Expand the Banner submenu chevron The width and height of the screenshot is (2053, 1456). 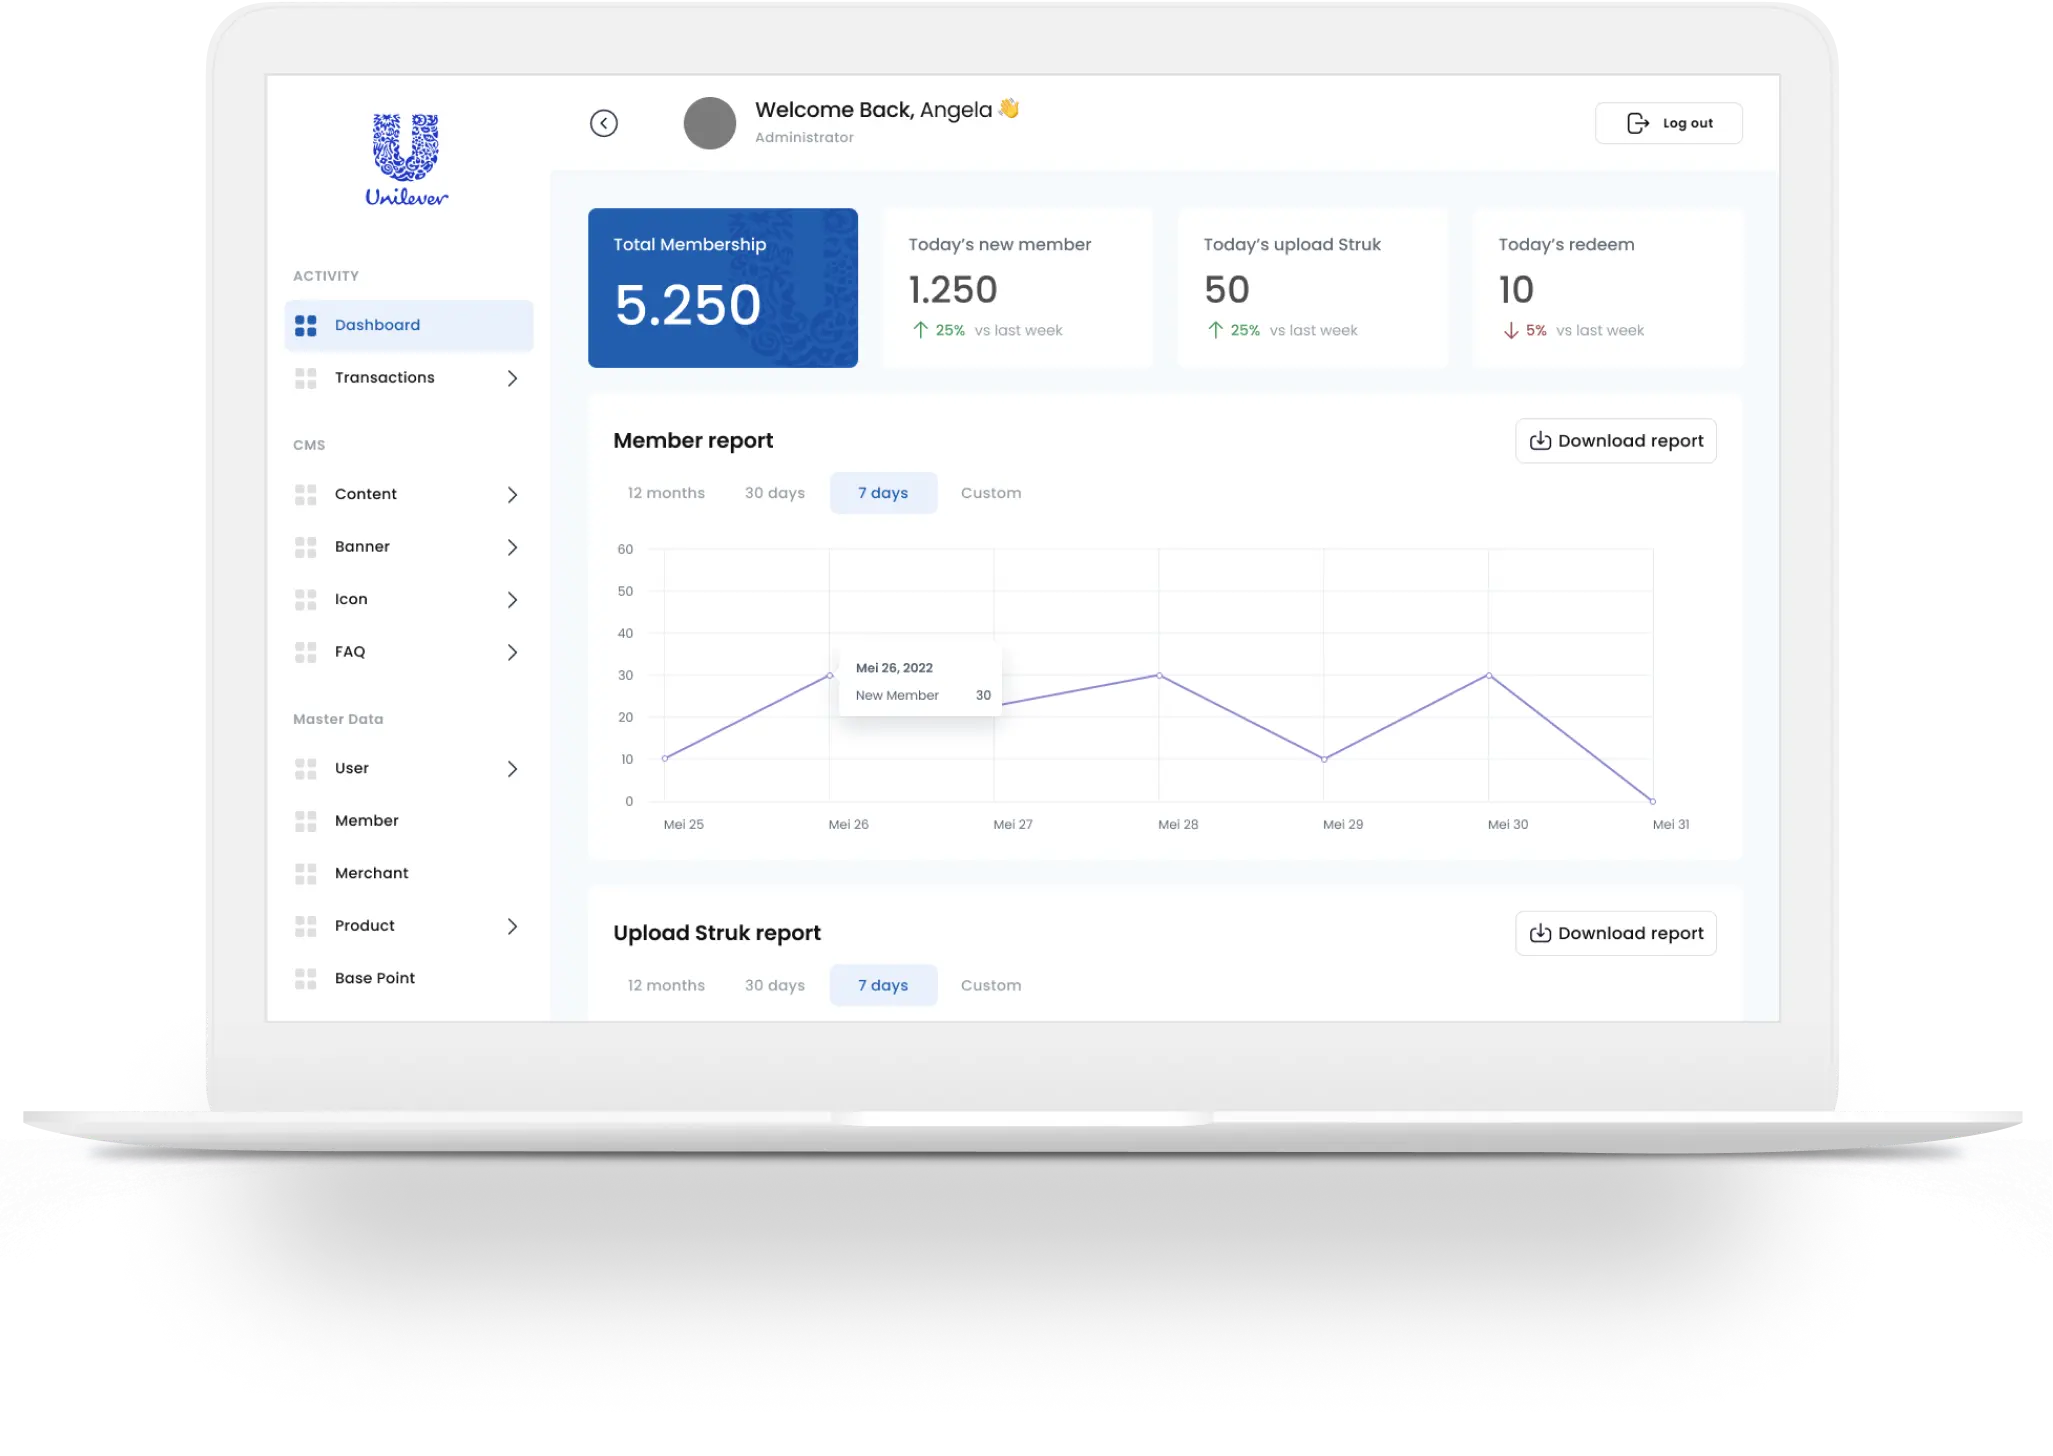pyautogui.click(x=512, y=547)
